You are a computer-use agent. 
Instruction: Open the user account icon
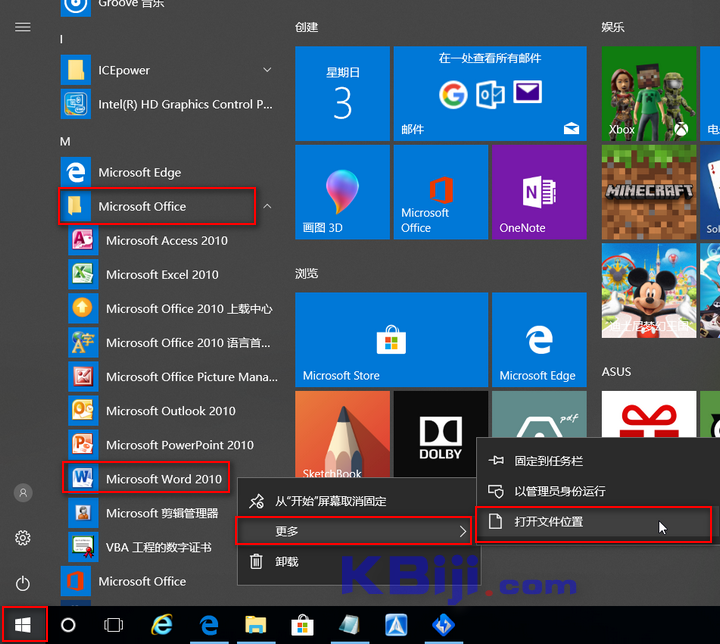pos(23,493)
